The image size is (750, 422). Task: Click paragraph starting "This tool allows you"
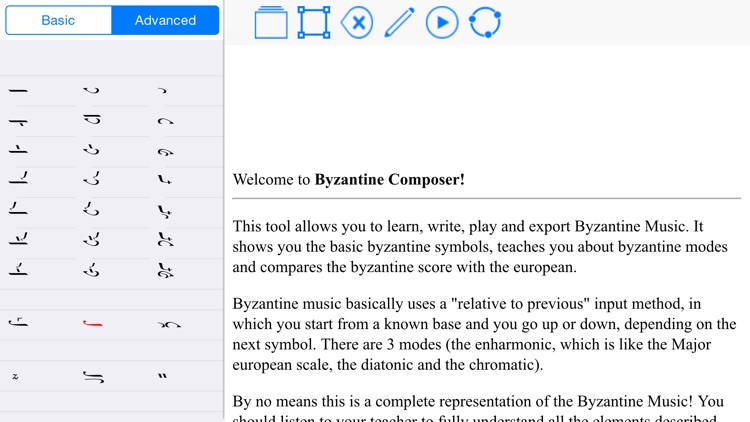[x=480, y=246]
